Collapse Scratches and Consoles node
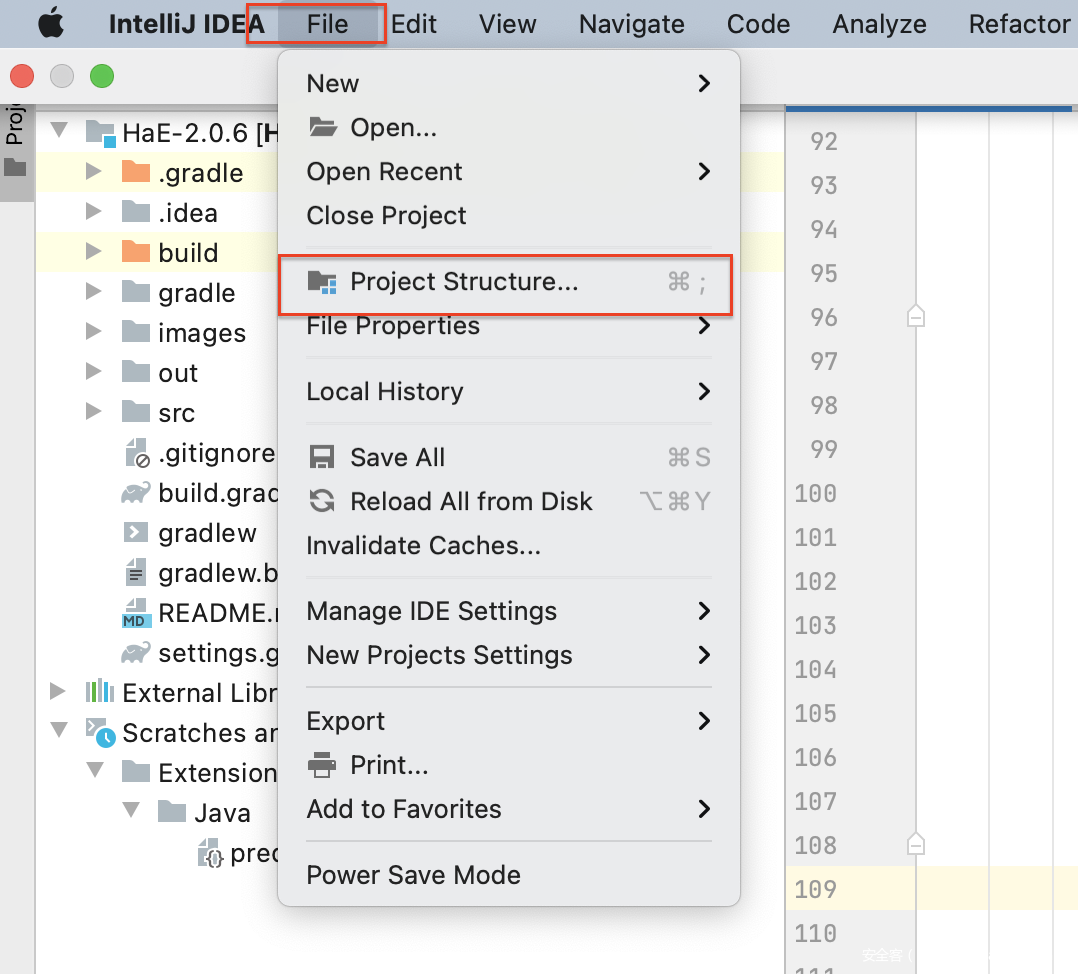 click(60, 730)
